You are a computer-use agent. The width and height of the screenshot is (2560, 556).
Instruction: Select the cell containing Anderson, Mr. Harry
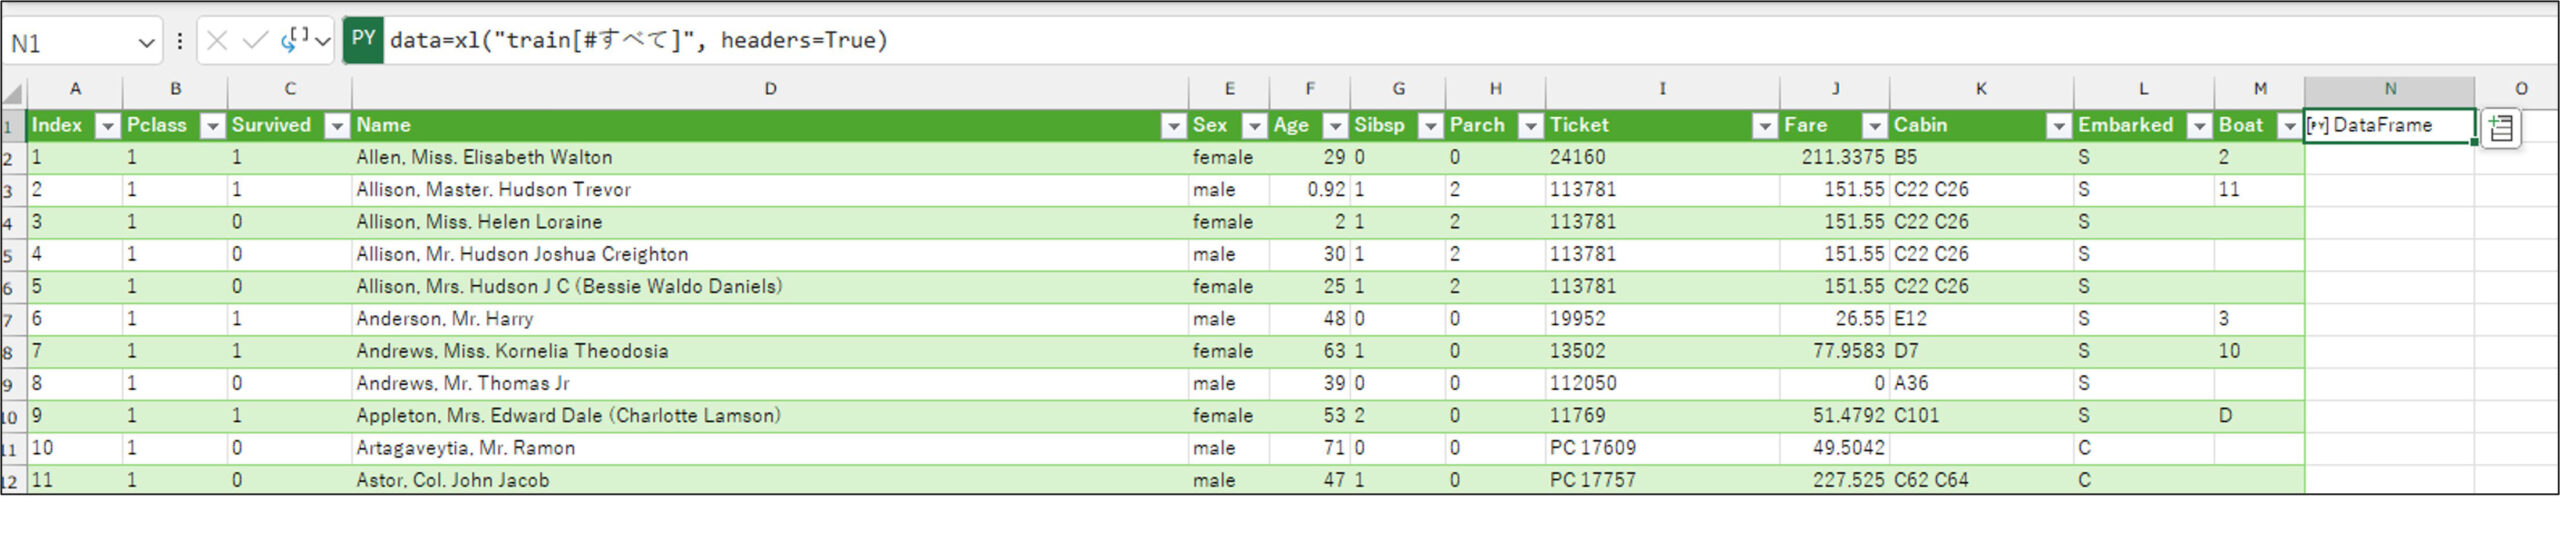click(x=445, y=319)
